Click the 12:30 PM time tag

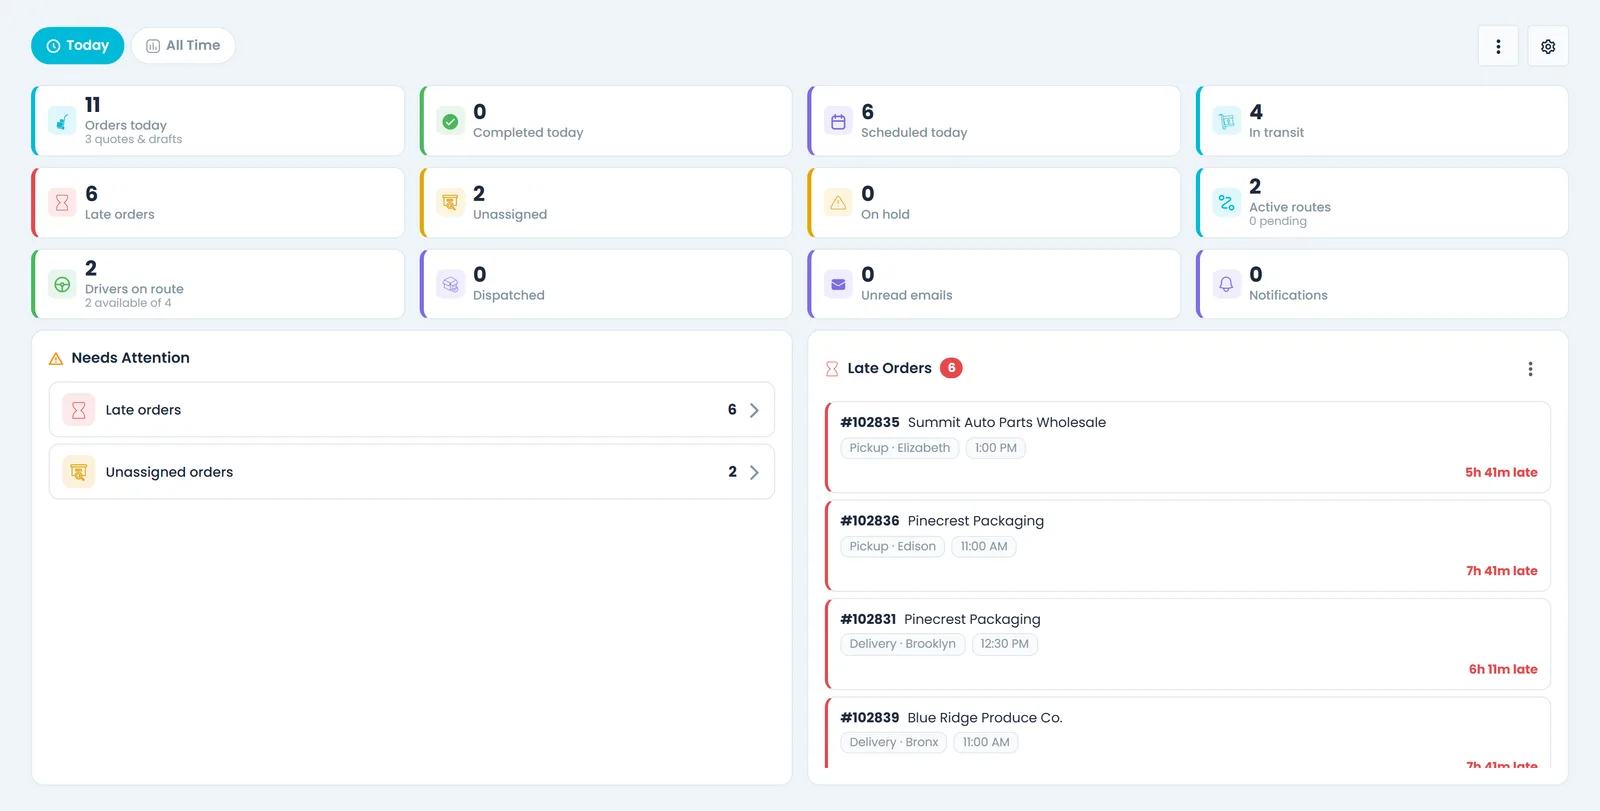point(1005,644)
